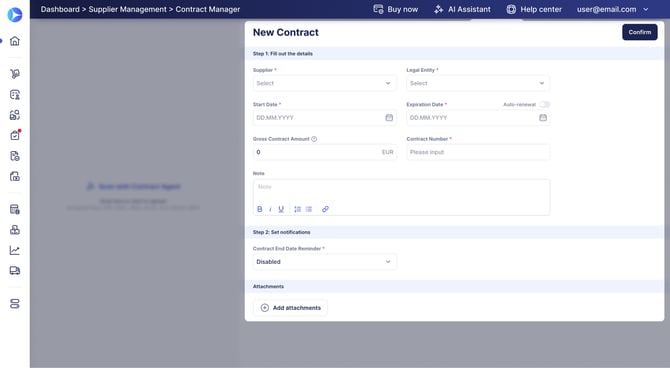
Task: Focus the Contract Number input field
Action: pos(478,152)
